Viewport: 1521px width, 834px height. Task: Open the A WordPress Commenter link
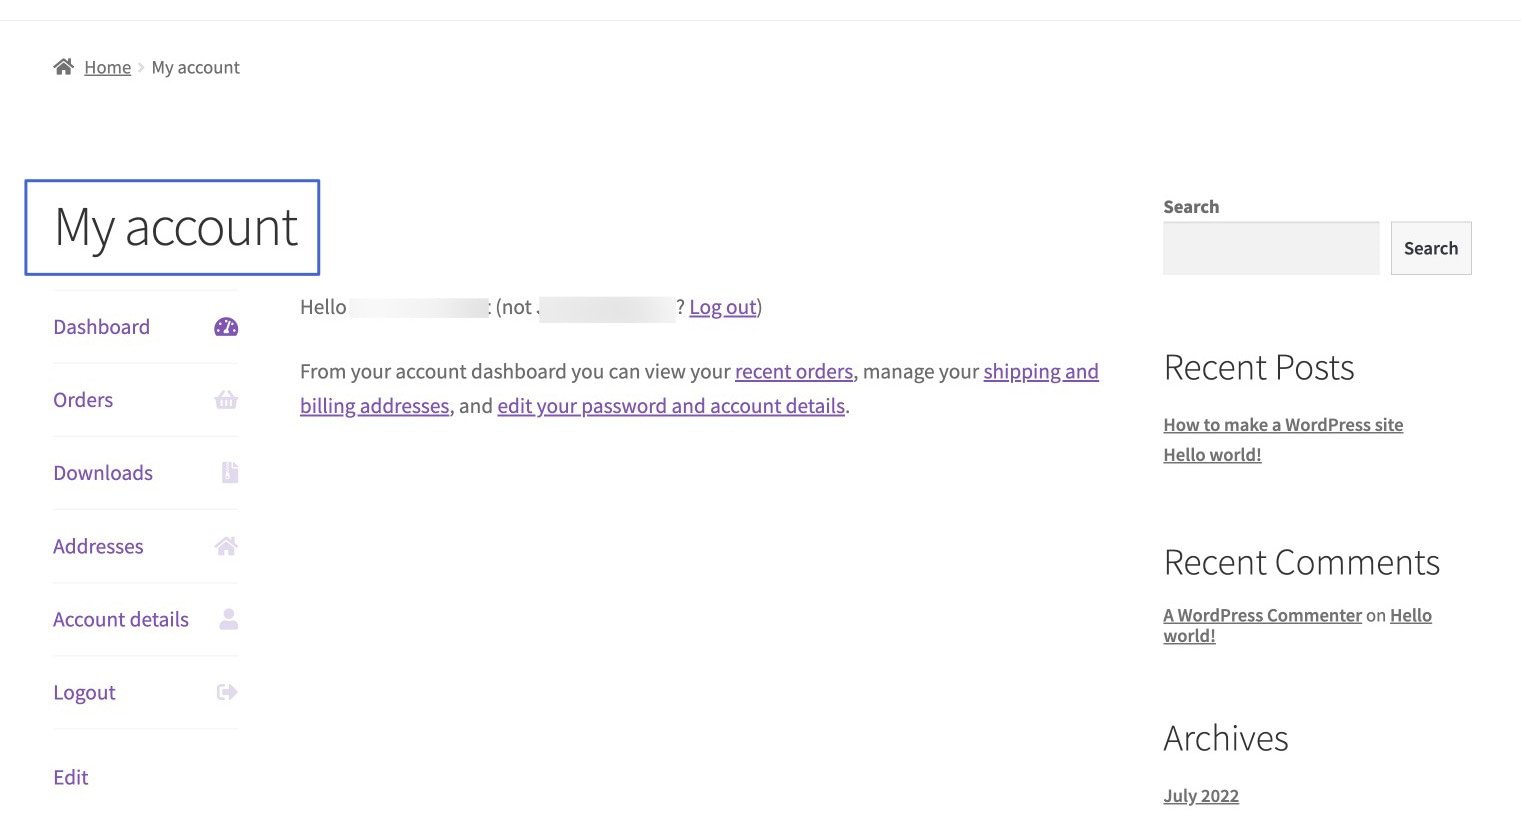click(1261, 614)
